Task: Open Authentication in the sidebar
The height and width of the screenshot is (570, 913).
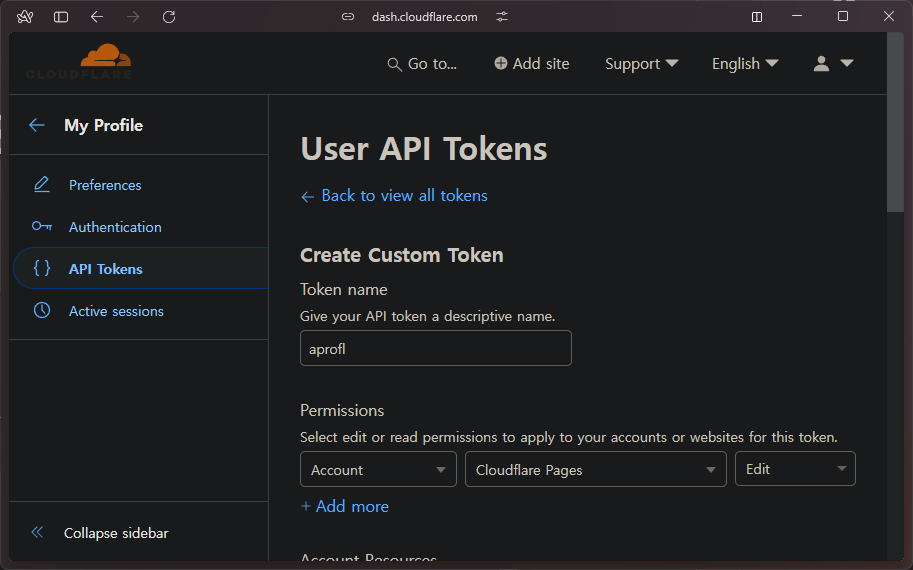Action: click(115, 227)
